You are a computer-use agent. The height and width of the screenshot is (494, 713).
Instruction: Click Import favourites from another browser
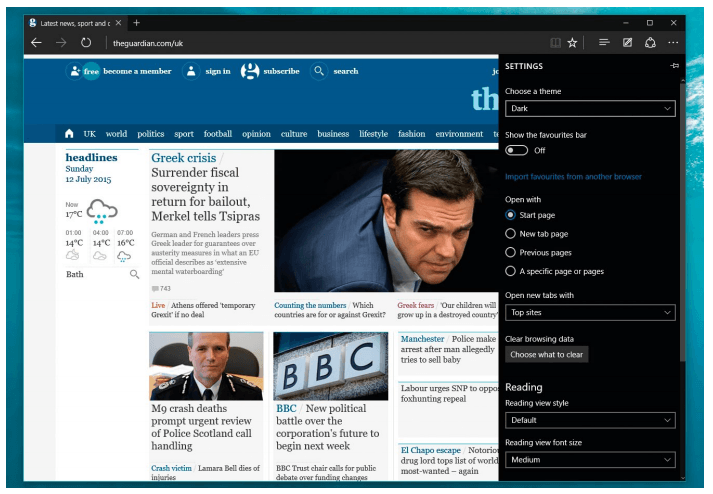573,176
